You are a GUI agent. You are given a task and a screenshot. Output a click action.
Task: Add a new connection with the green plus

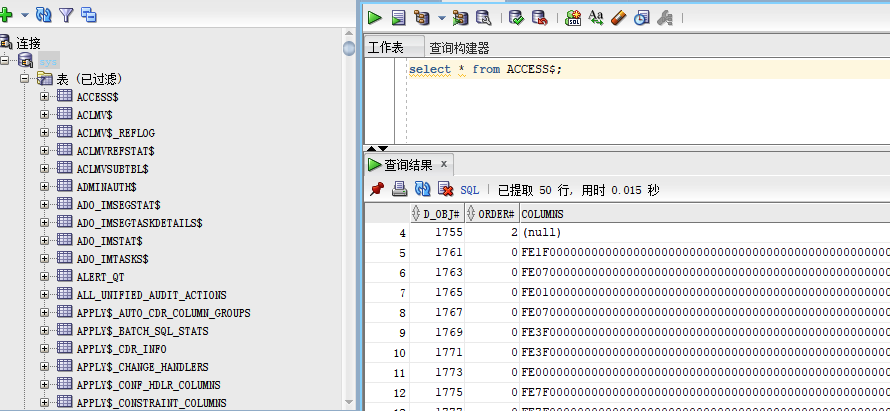[6, 15]
